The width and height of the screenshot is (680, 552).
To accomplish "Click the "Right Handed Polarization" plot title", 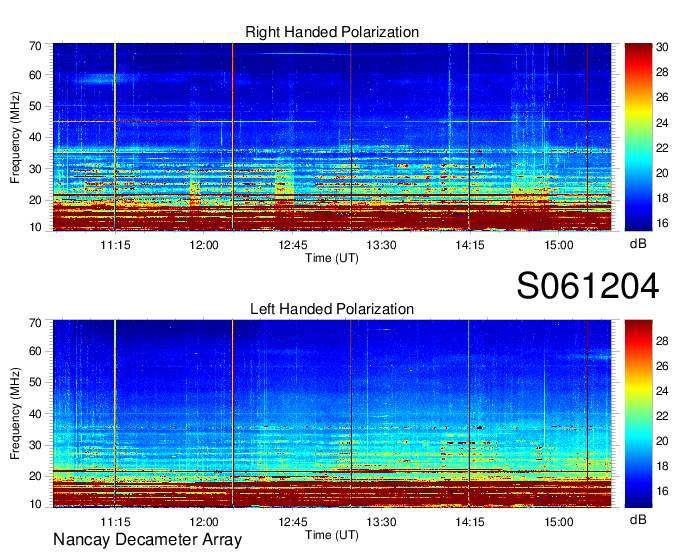I will pyautogui.click(x=332, y=32).
